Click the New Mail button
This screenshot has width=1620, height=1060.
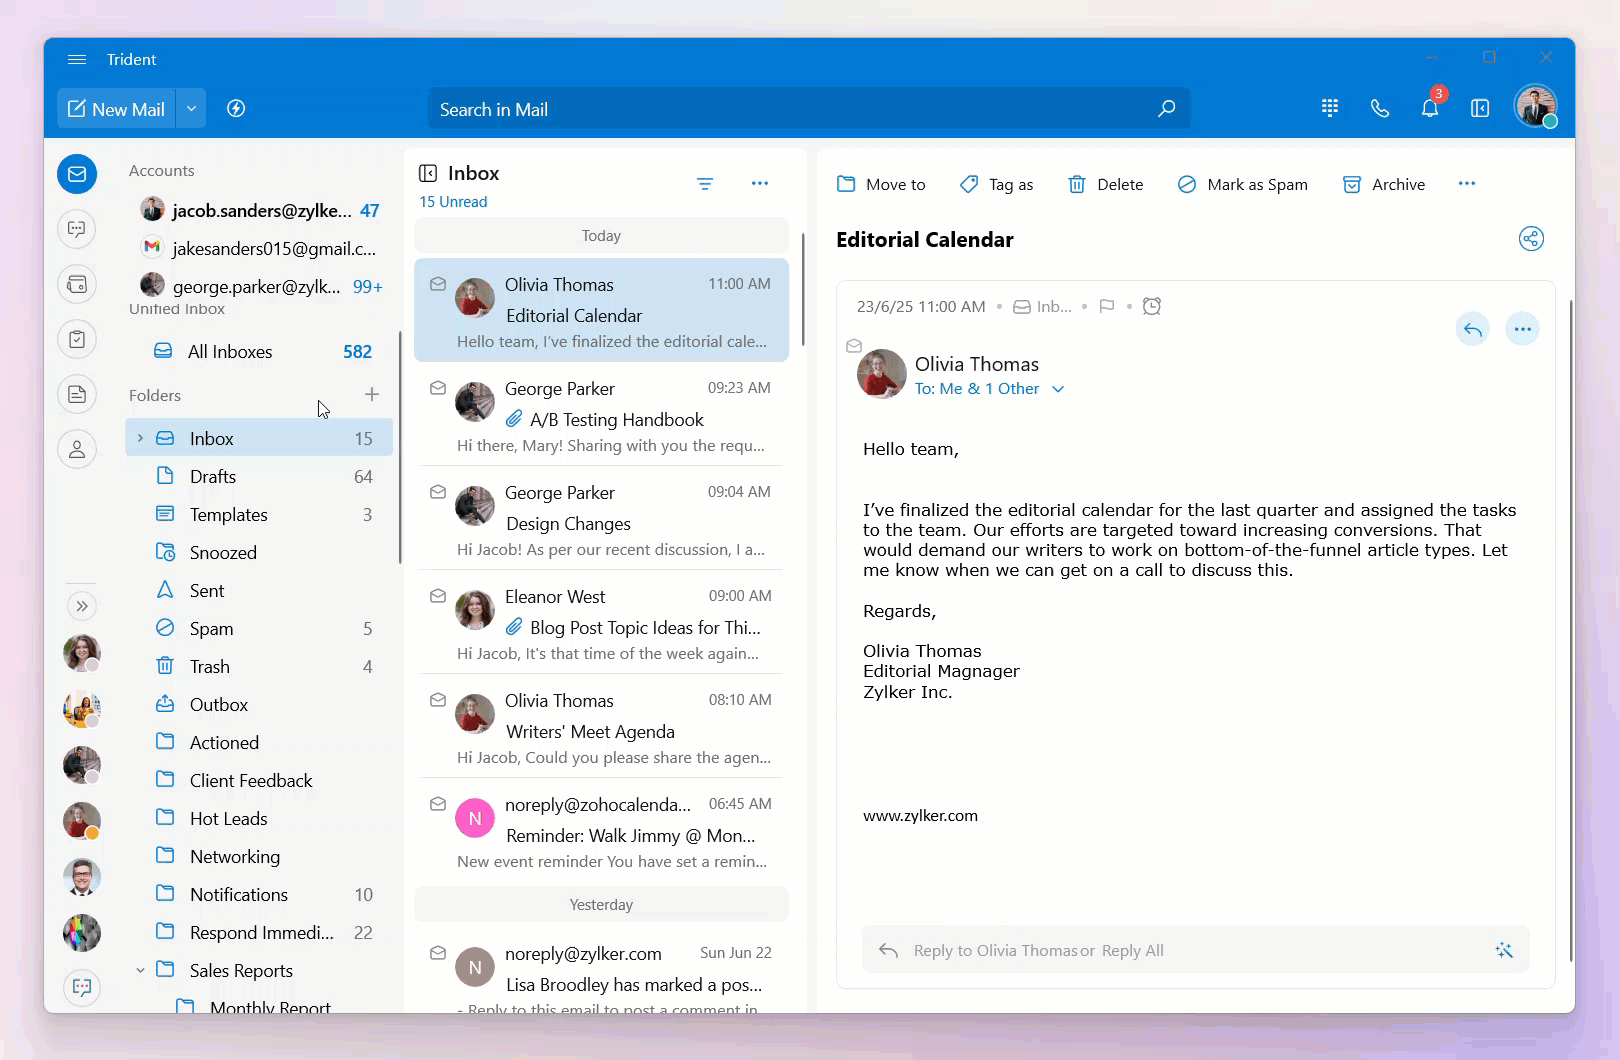[x=116, y=109]
